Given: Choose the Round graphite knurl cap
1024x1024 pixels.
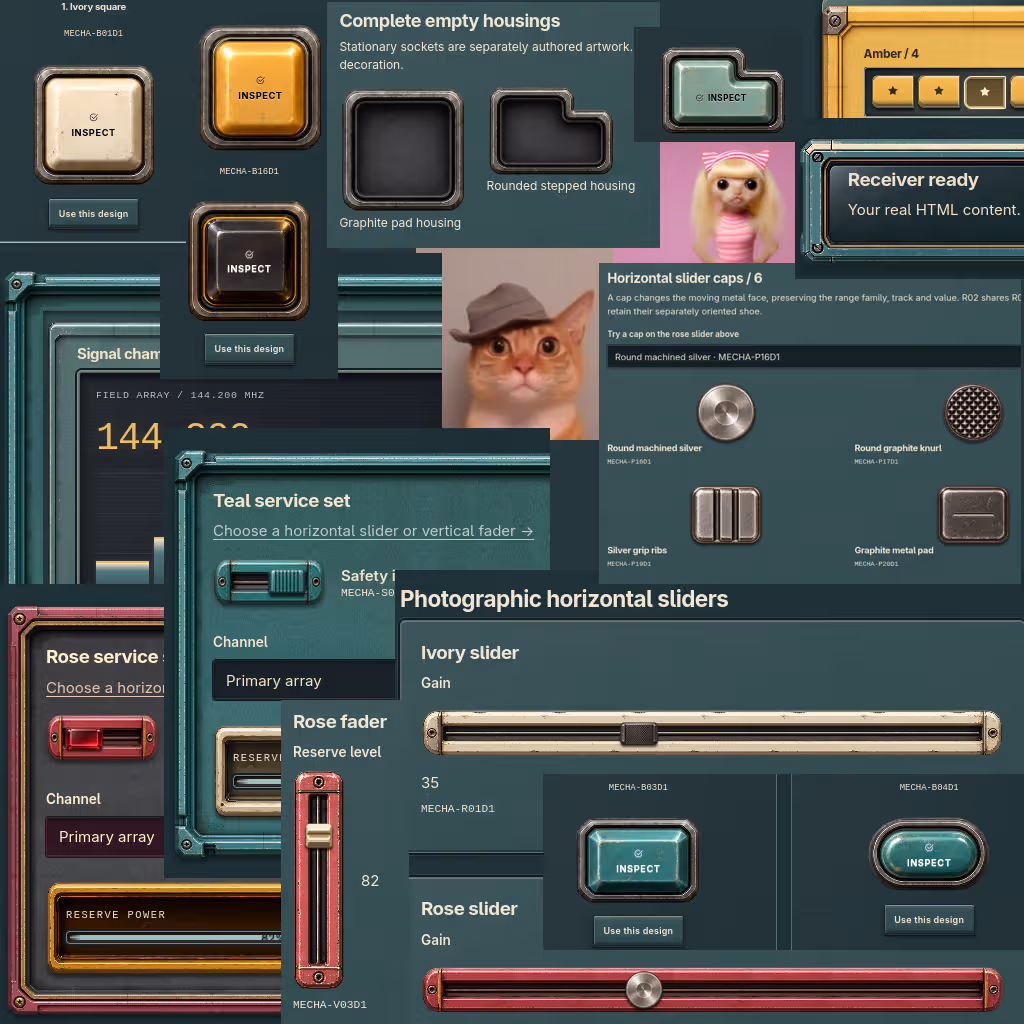Looking at the screenshot, I should (972, 412).
